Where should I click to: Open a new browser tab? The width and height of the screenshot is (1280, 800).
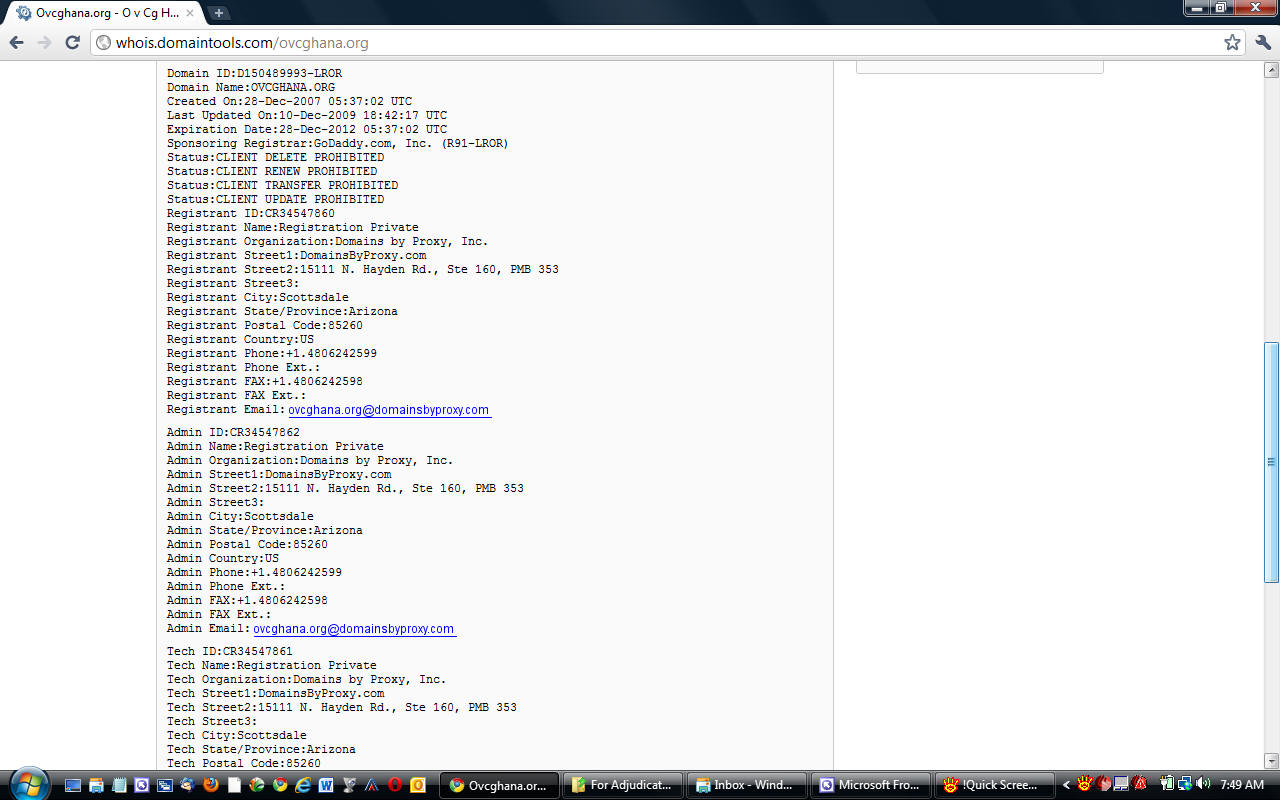pyautogui.click(x=218, y=13)
